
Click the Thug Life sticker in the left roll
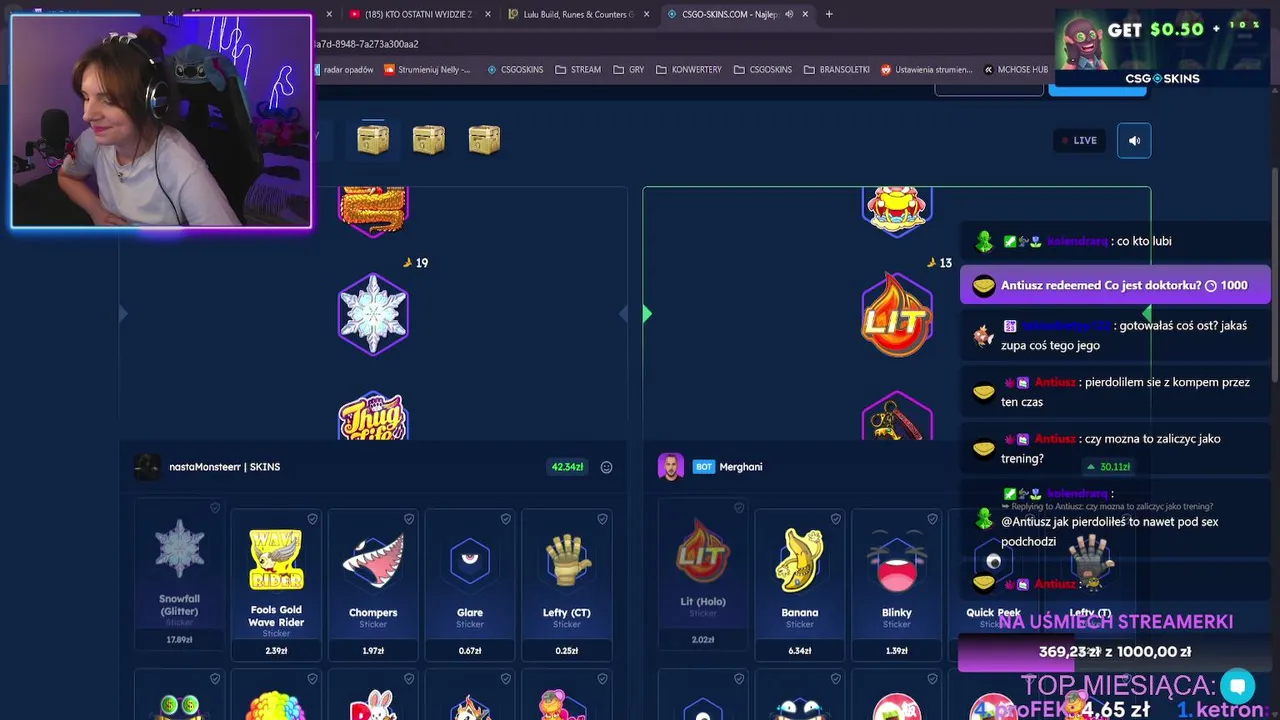coord(373,416)
